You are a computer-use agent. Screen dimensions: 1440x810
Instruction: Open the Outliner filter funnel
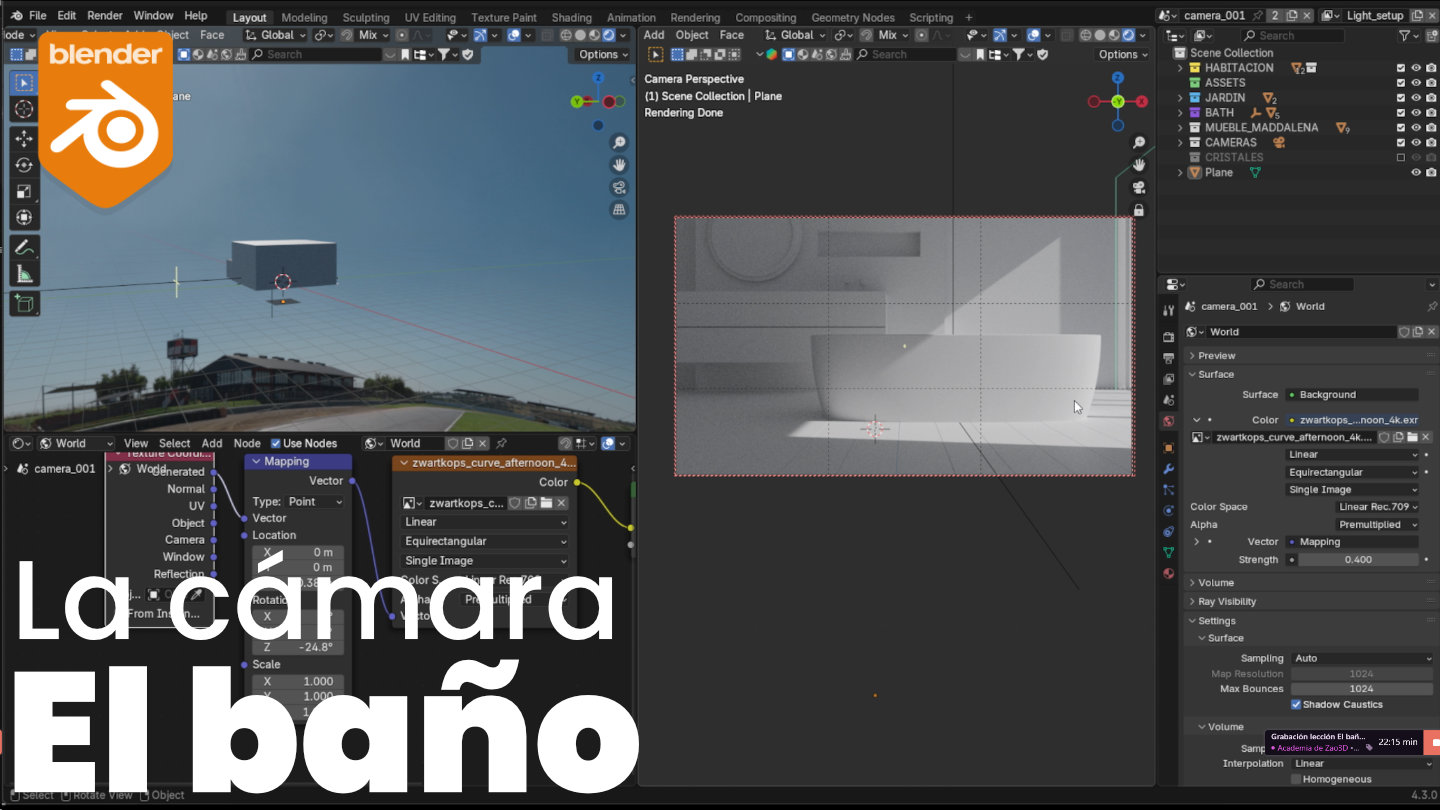[1405, 35]
